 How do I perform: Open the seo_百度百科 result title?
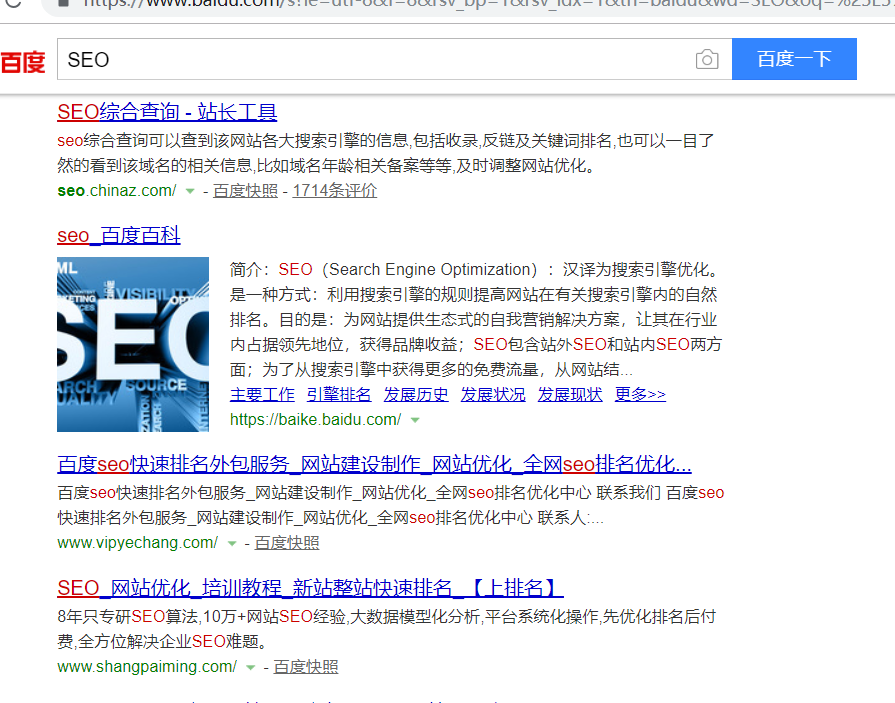point(119,236)
